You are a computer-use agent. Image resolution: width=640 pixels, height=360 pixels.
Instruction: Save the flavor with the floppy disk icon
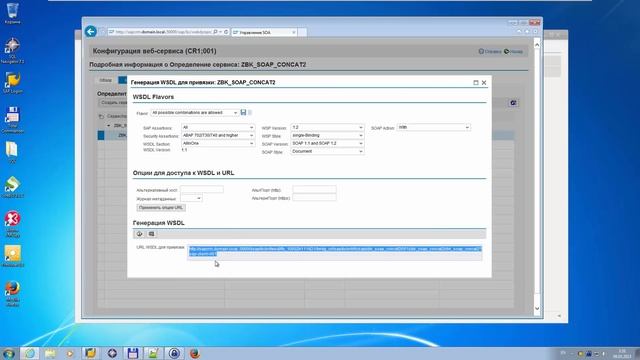coord(243,112)
